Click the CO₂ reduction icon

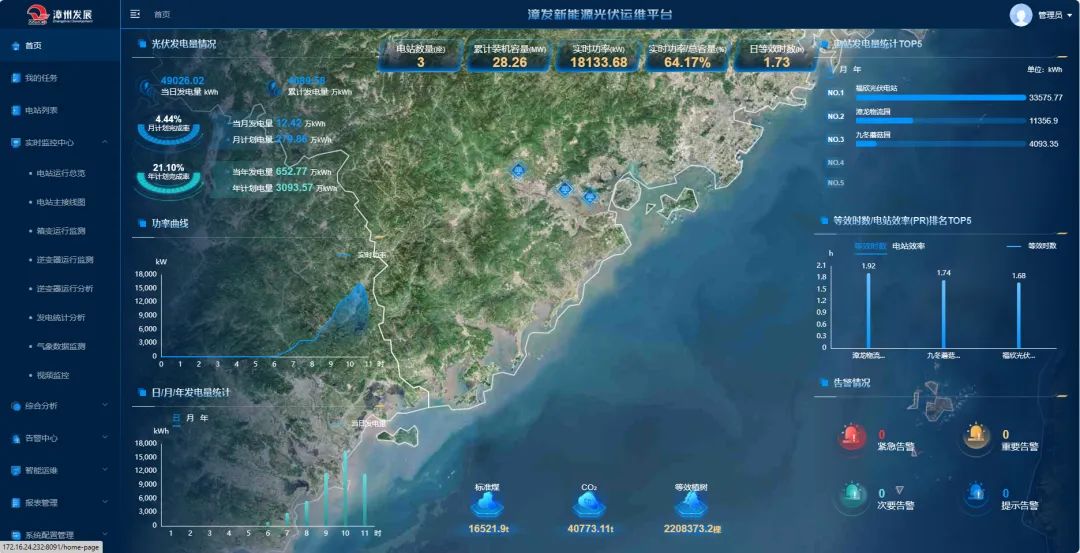click(589, 507)
